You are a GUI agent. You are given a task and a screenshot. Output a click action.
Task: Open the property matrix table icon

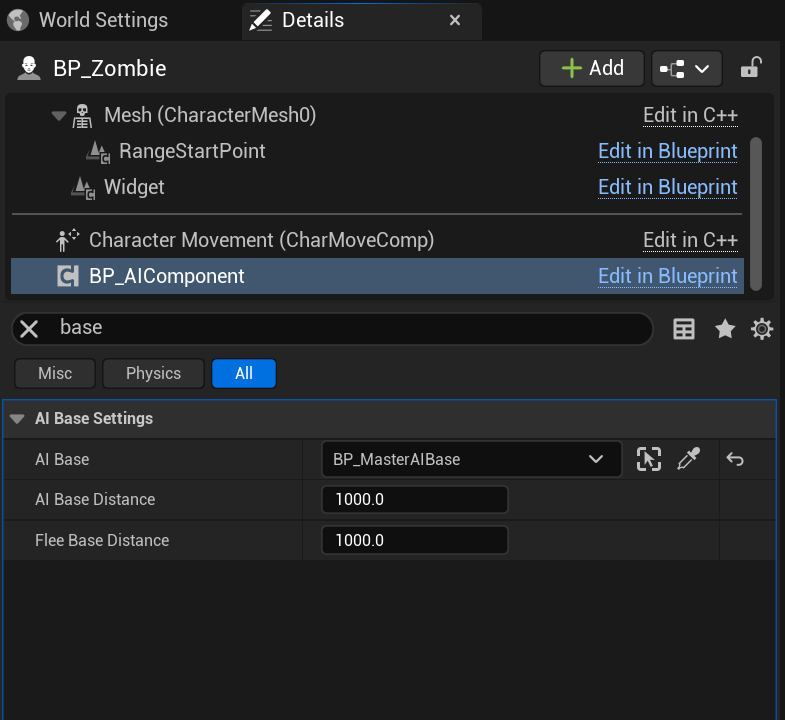(684, 329)
